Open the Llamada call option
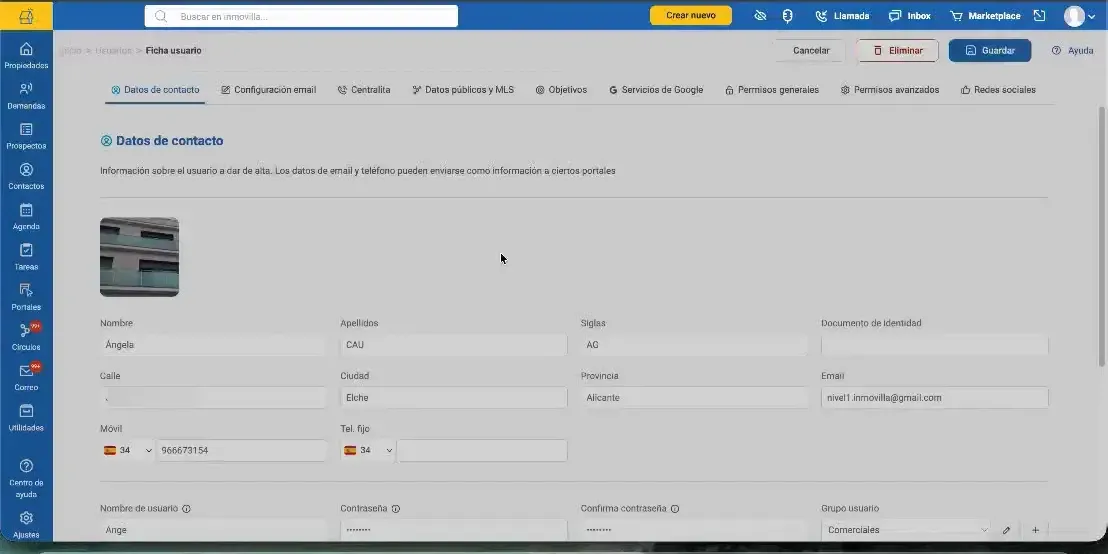The height and width of the screenshot is (554, 1108). [842, 16]
